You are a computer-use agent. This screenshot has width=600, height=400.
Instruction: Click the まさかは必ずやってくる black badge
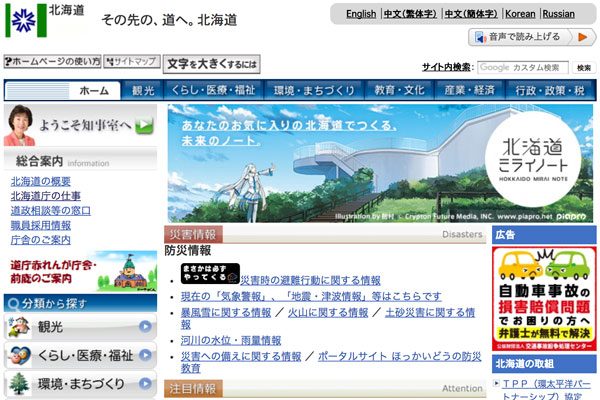point(210,273)
